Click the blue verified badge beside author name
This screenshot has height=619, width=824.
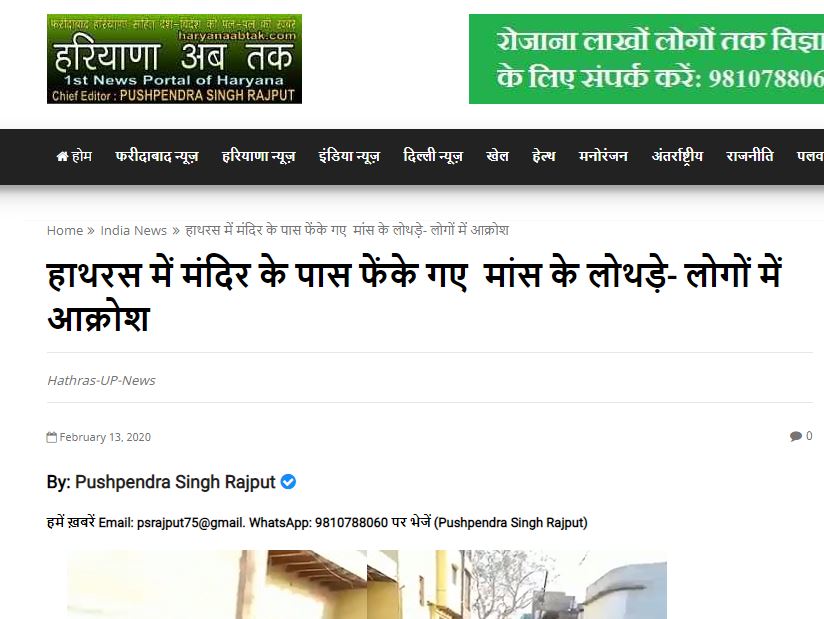pyautogui.click(x=288, y=481)
